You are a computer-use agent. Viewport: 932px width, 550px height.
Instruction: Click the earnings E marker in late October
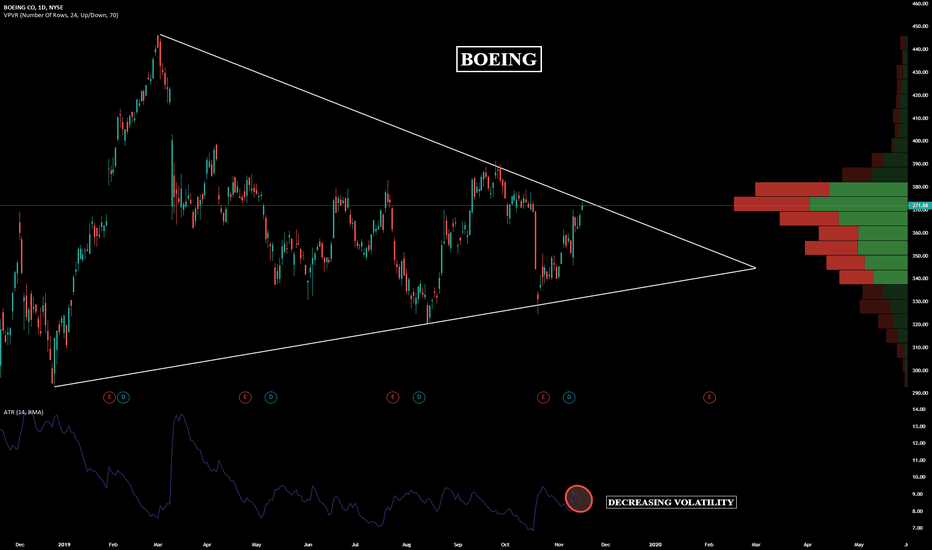[543, 397]
